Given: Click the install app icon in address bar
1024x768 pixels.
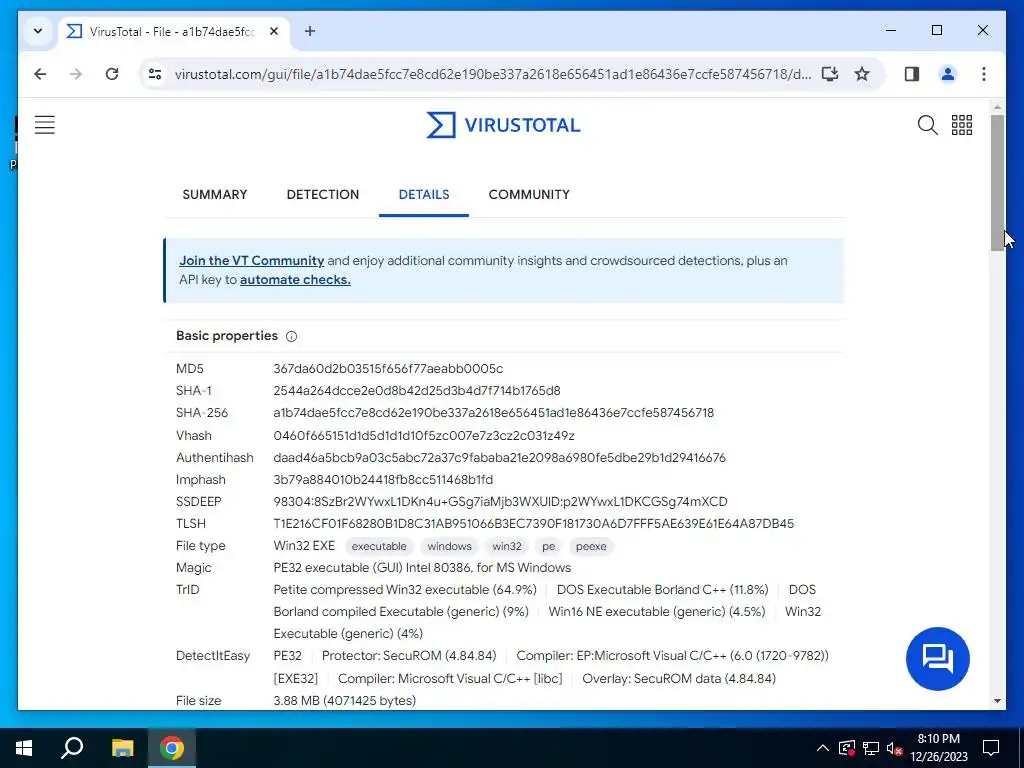Looking at the screenshot, I should point(829,74).
